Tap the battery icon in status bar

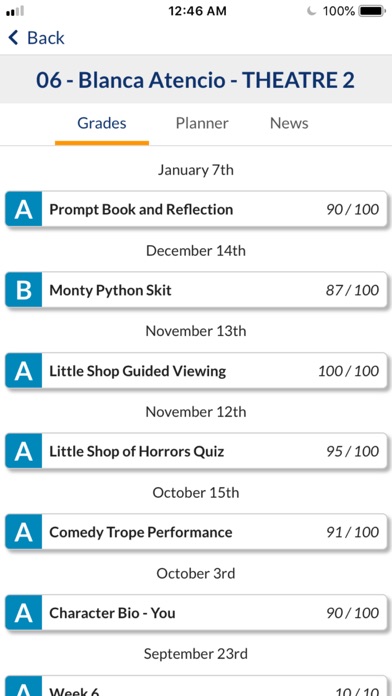372,11
